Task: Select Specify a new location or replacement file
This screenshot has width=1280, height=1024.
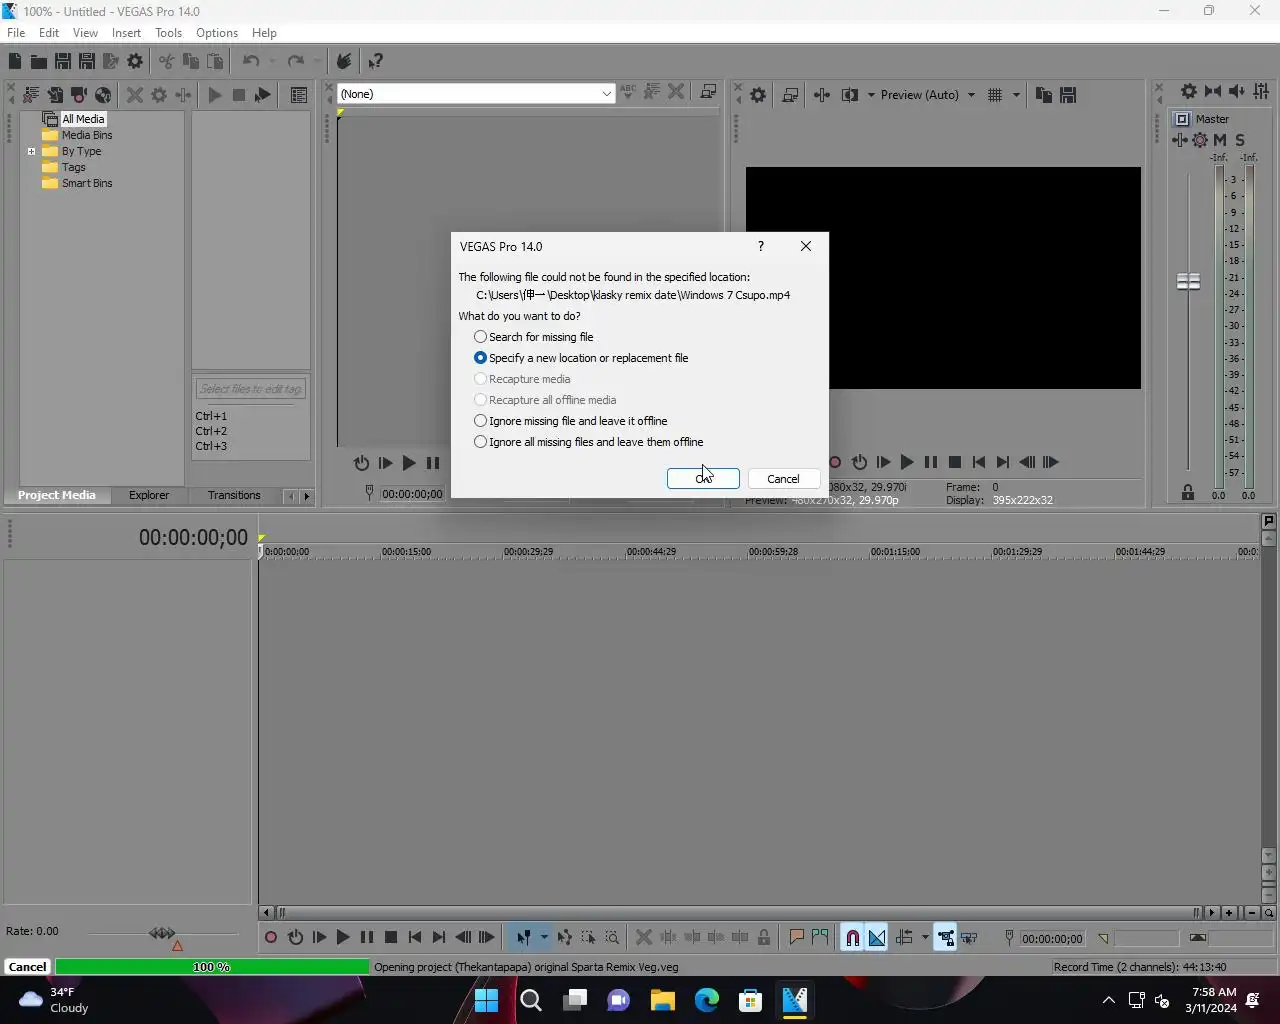Action: [581, 358]
